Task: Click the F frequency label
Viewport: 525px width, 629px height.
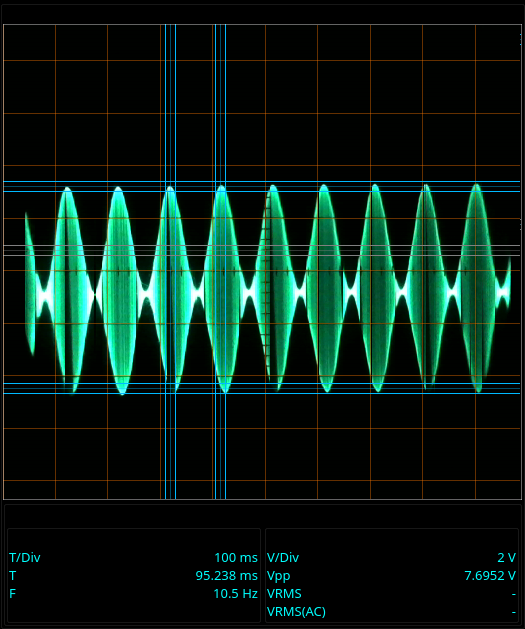Action: (x=12, y=594)
